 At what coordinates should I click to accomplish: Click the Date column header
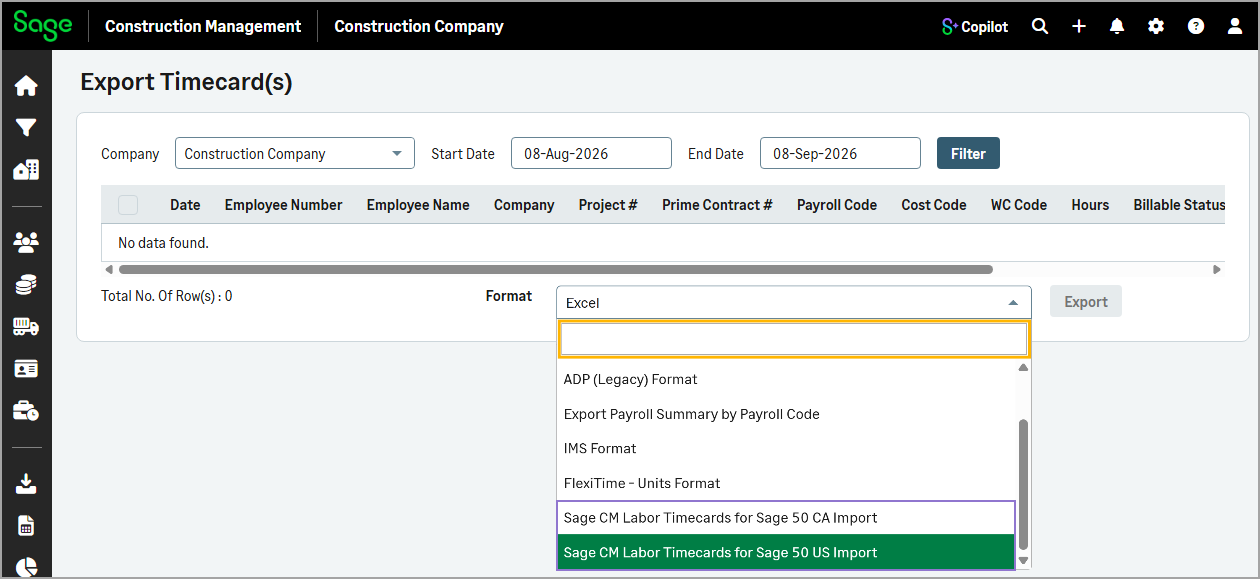coord(185,205)
